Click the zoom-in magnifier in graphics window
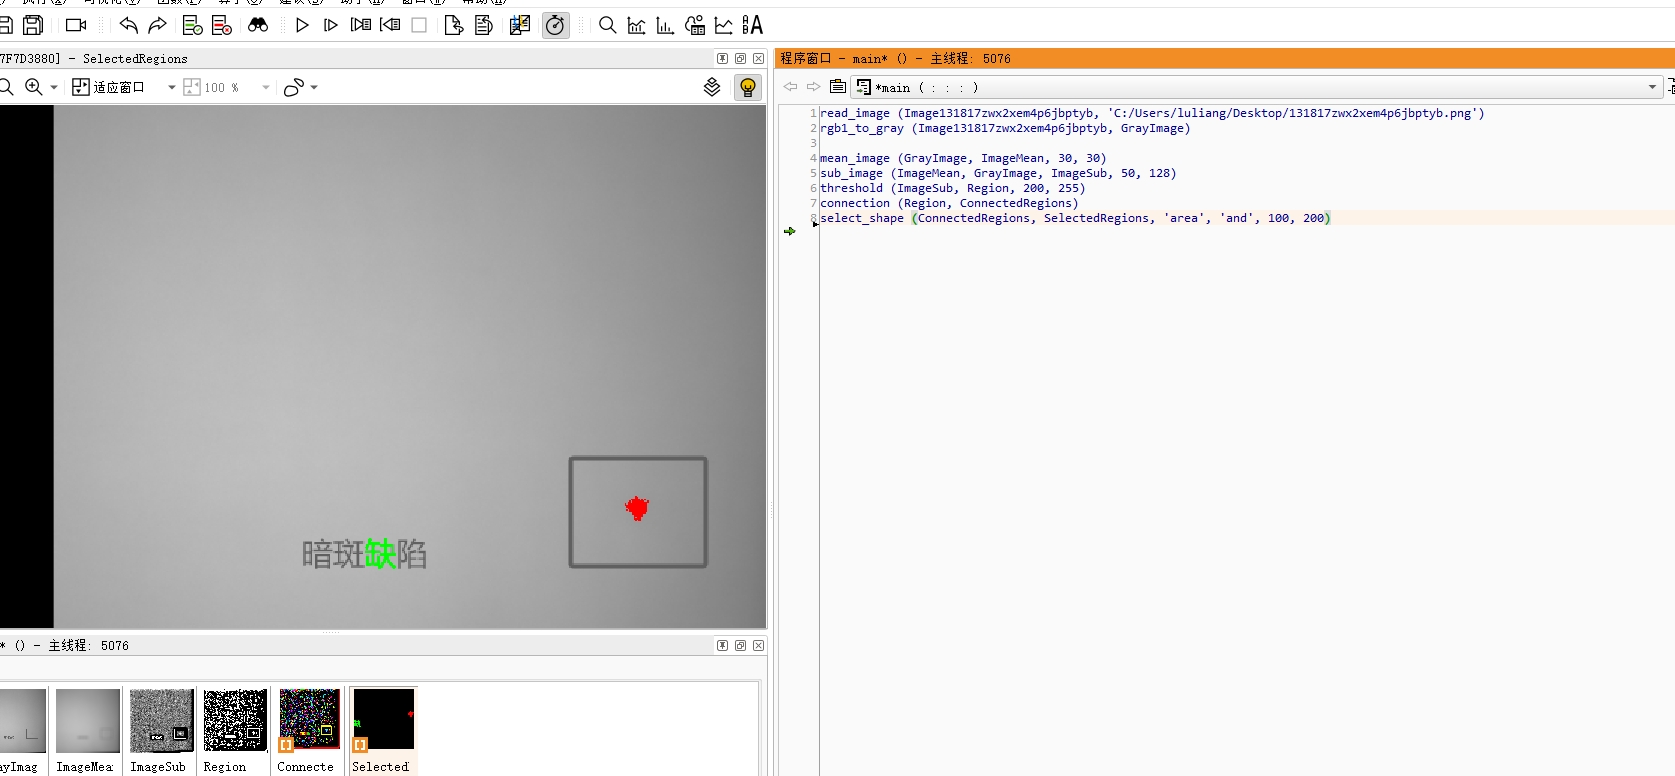The image size is (1675, 776). click(x=34, y=87)
